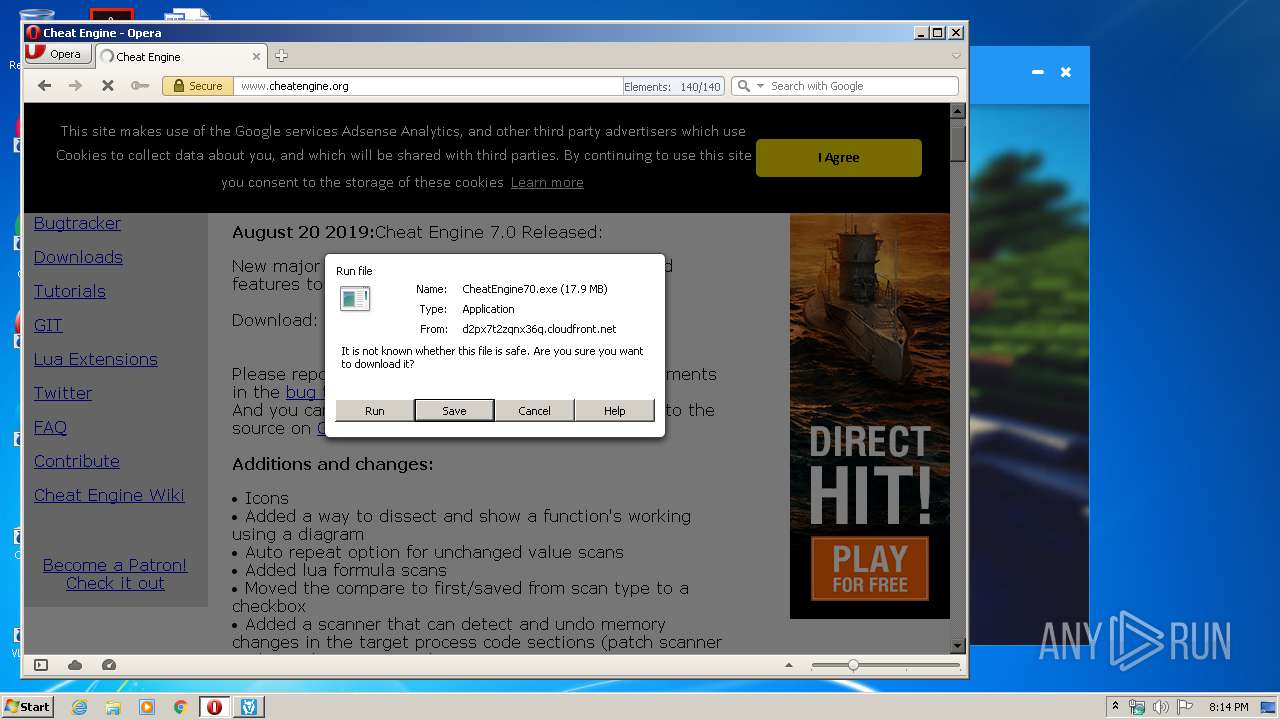Open the password key wand icon
The height and width of the screenshot is (720, 1280).
[140, 86]
